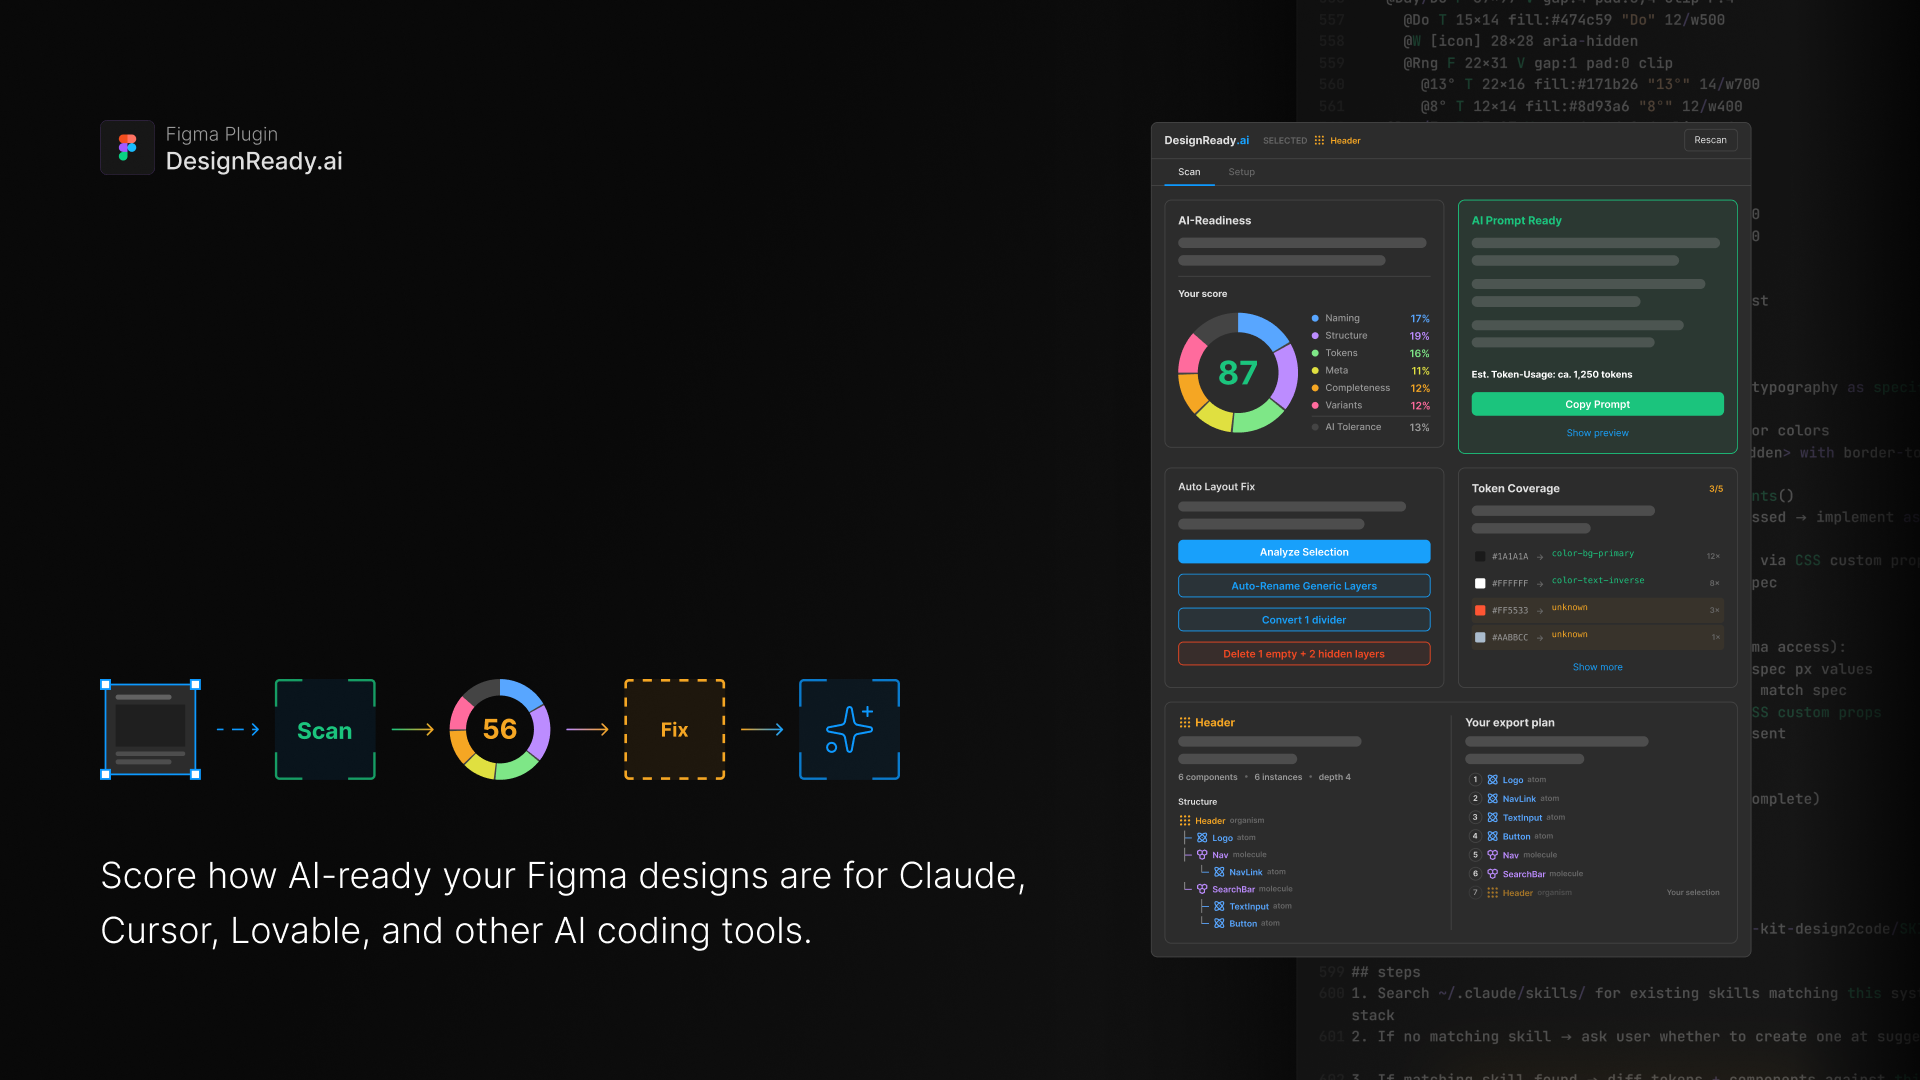Click the #FFFFFF white color swatch
The height and width of the screenshot is (1080, 1920).
click(x=1480, y=583)
